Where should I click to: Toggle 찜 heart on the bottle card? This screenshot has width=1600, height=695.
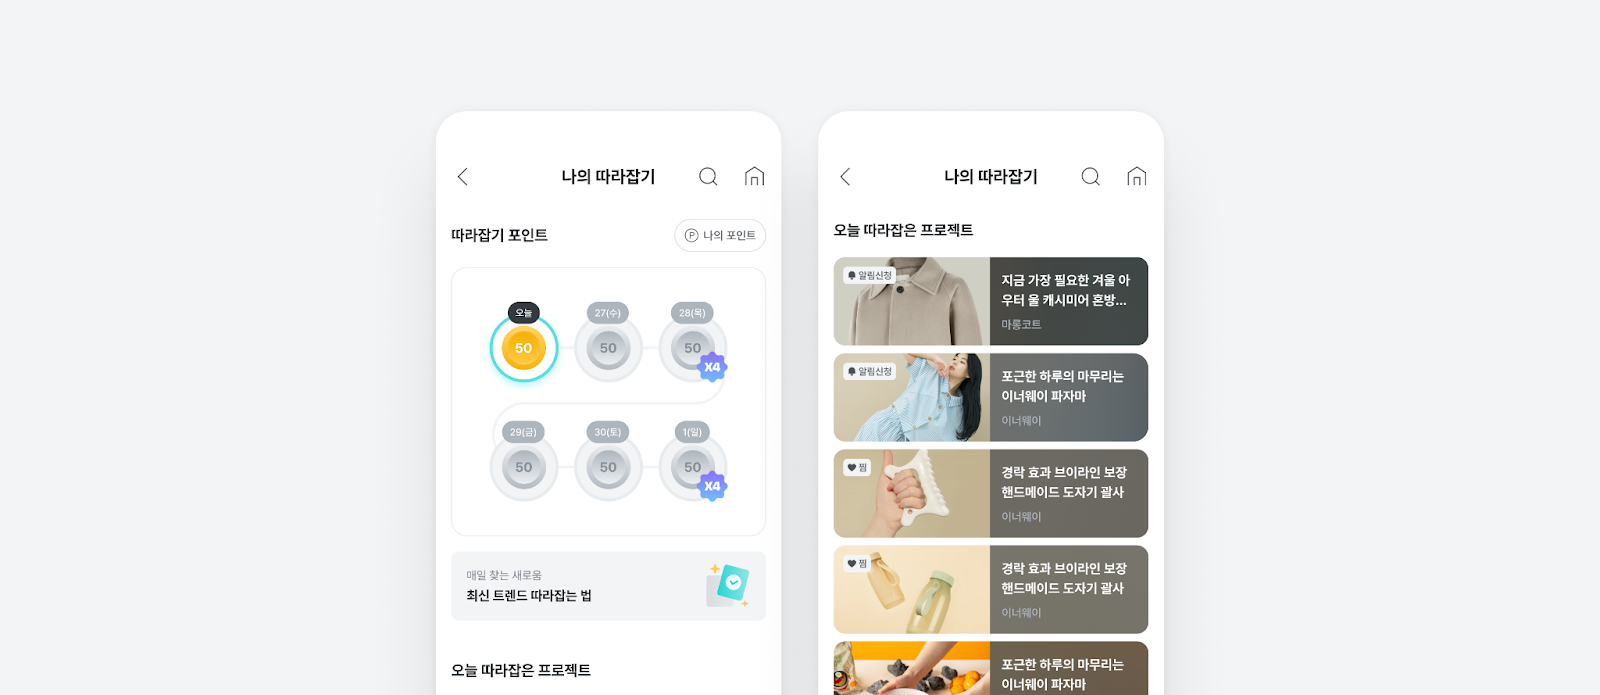point(857,563)
